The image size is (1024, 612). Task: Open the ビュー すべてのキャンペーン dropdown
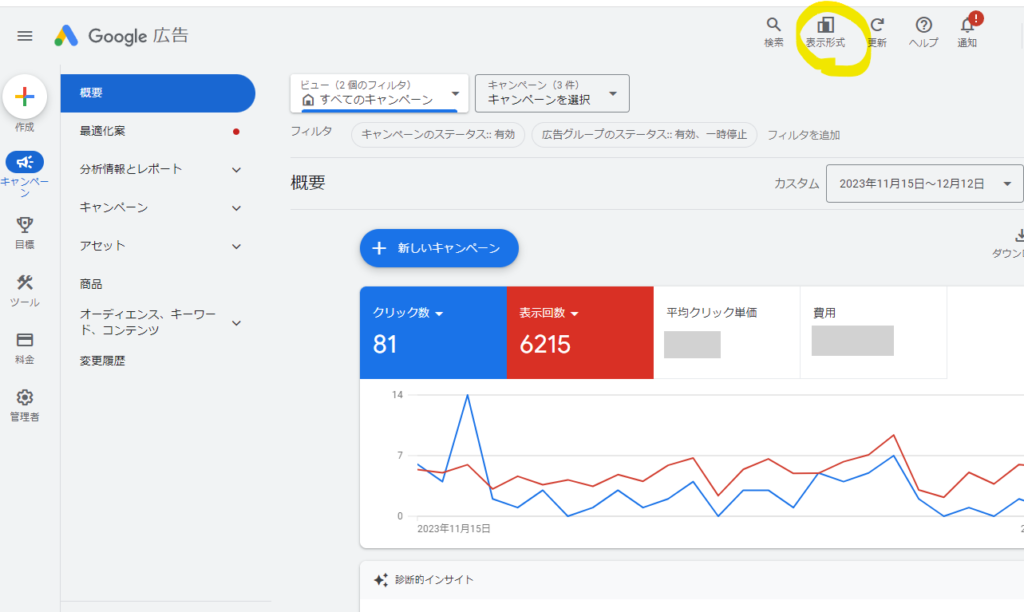(379, 93)
